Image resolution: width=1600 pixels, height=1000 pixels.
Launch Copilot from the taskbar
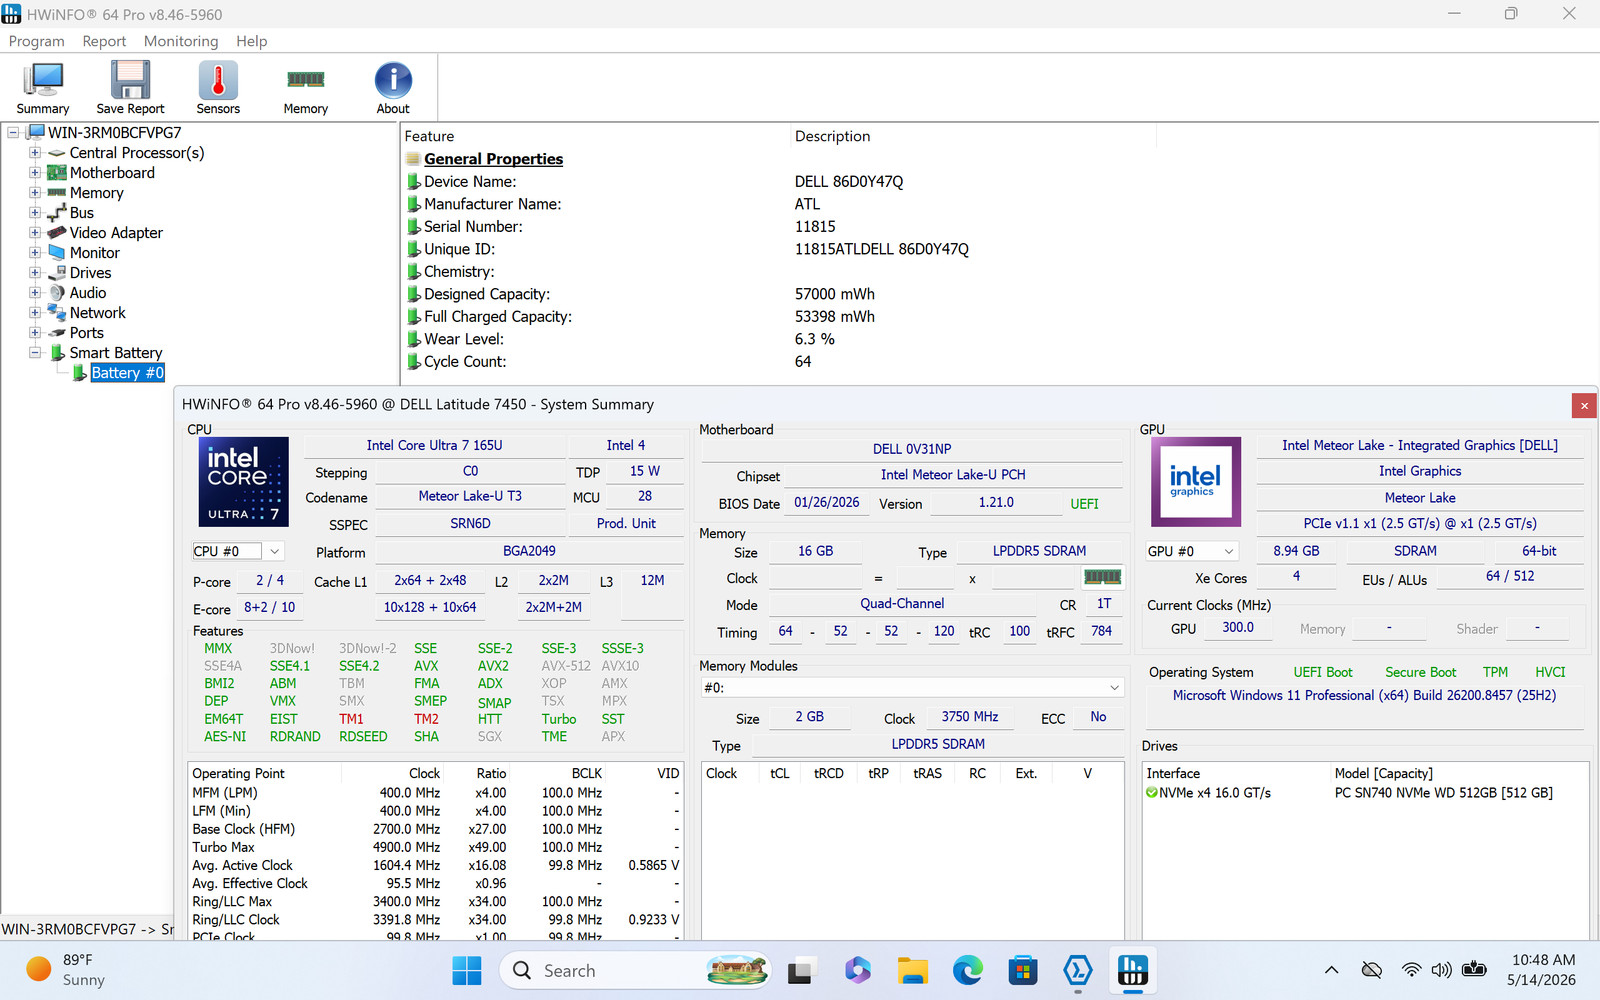[x=857, y=970]
